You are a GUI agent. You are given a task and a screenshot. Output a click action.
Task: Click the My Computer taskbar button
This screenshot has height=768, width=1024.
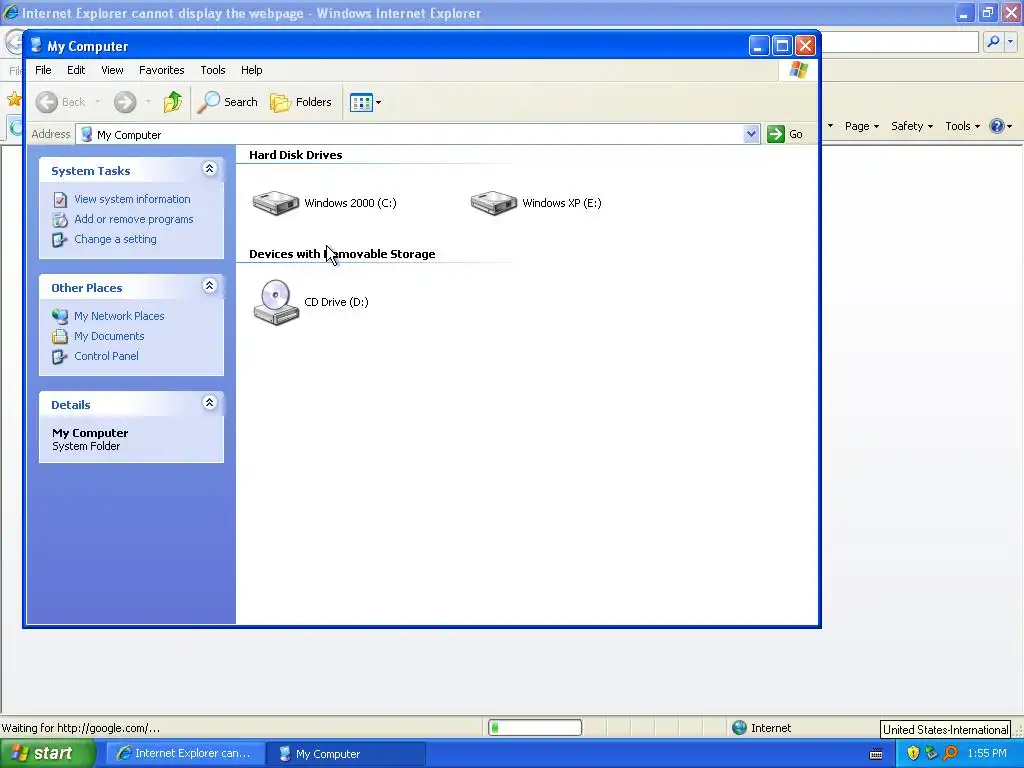pos(346,754)
